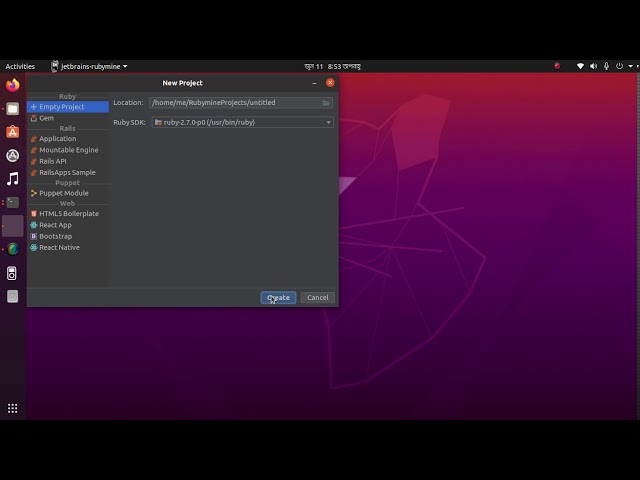Open Rhythmbox music player from the dock

[13, 179]
